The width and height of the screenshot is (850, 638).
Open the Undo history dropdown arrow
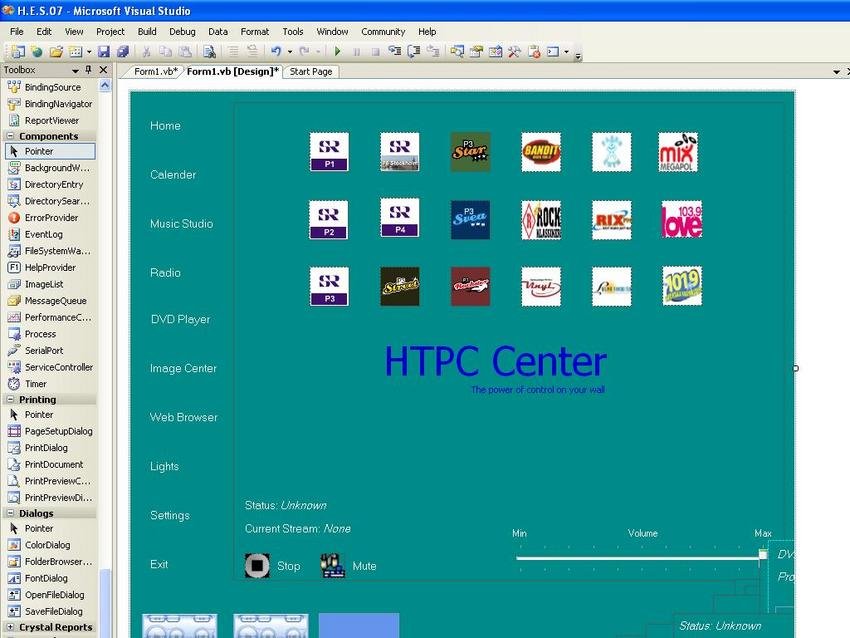289,52
